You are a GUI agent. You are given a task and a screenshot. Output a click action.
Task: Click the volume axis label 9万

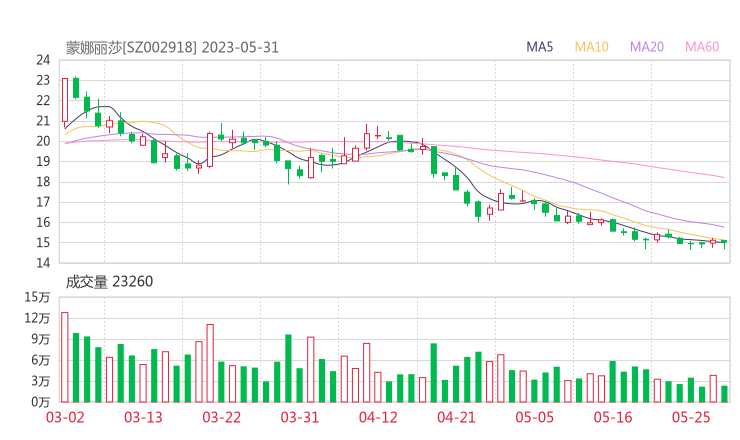41,339
